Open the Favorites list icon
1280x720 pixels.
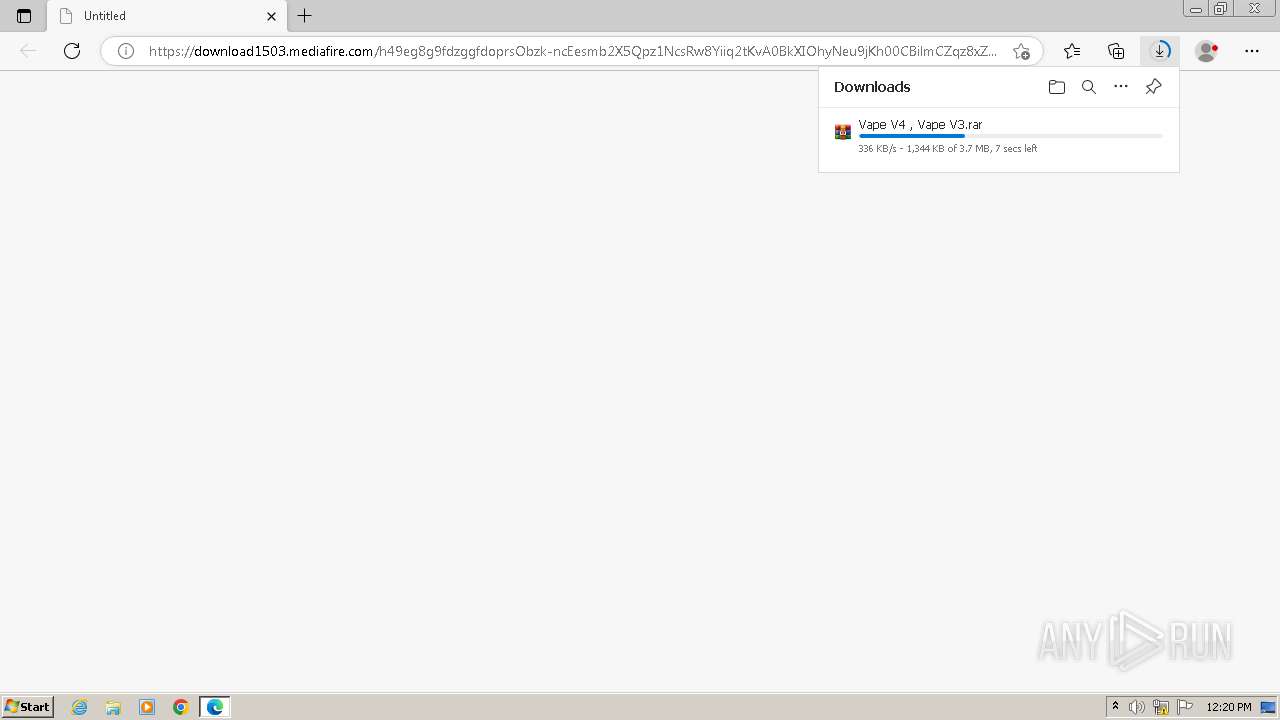pyautogui.click(x=1072, y=51)
